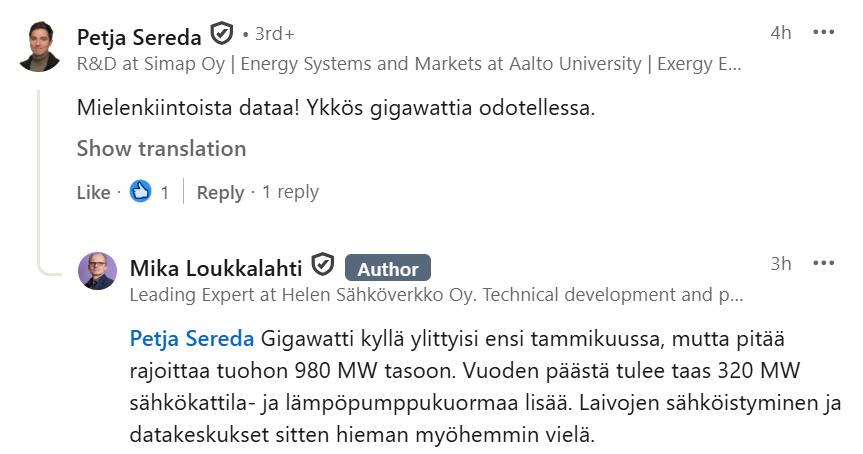Click the thumbs-up reaction icon
Image resolution: width=863 pixels, height=454 pixels.
(x=141, y=192)
